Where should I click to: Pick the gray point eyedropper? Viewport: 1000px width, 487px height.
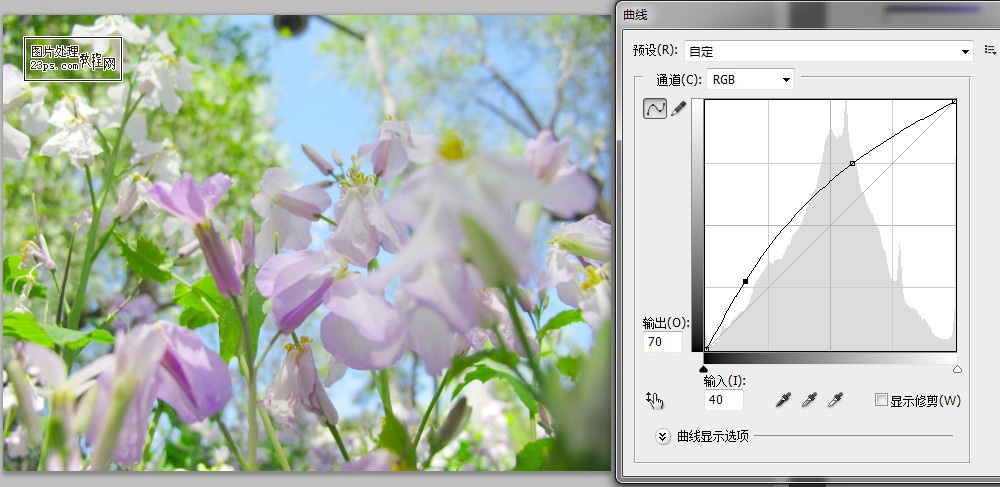coord(809,400)
